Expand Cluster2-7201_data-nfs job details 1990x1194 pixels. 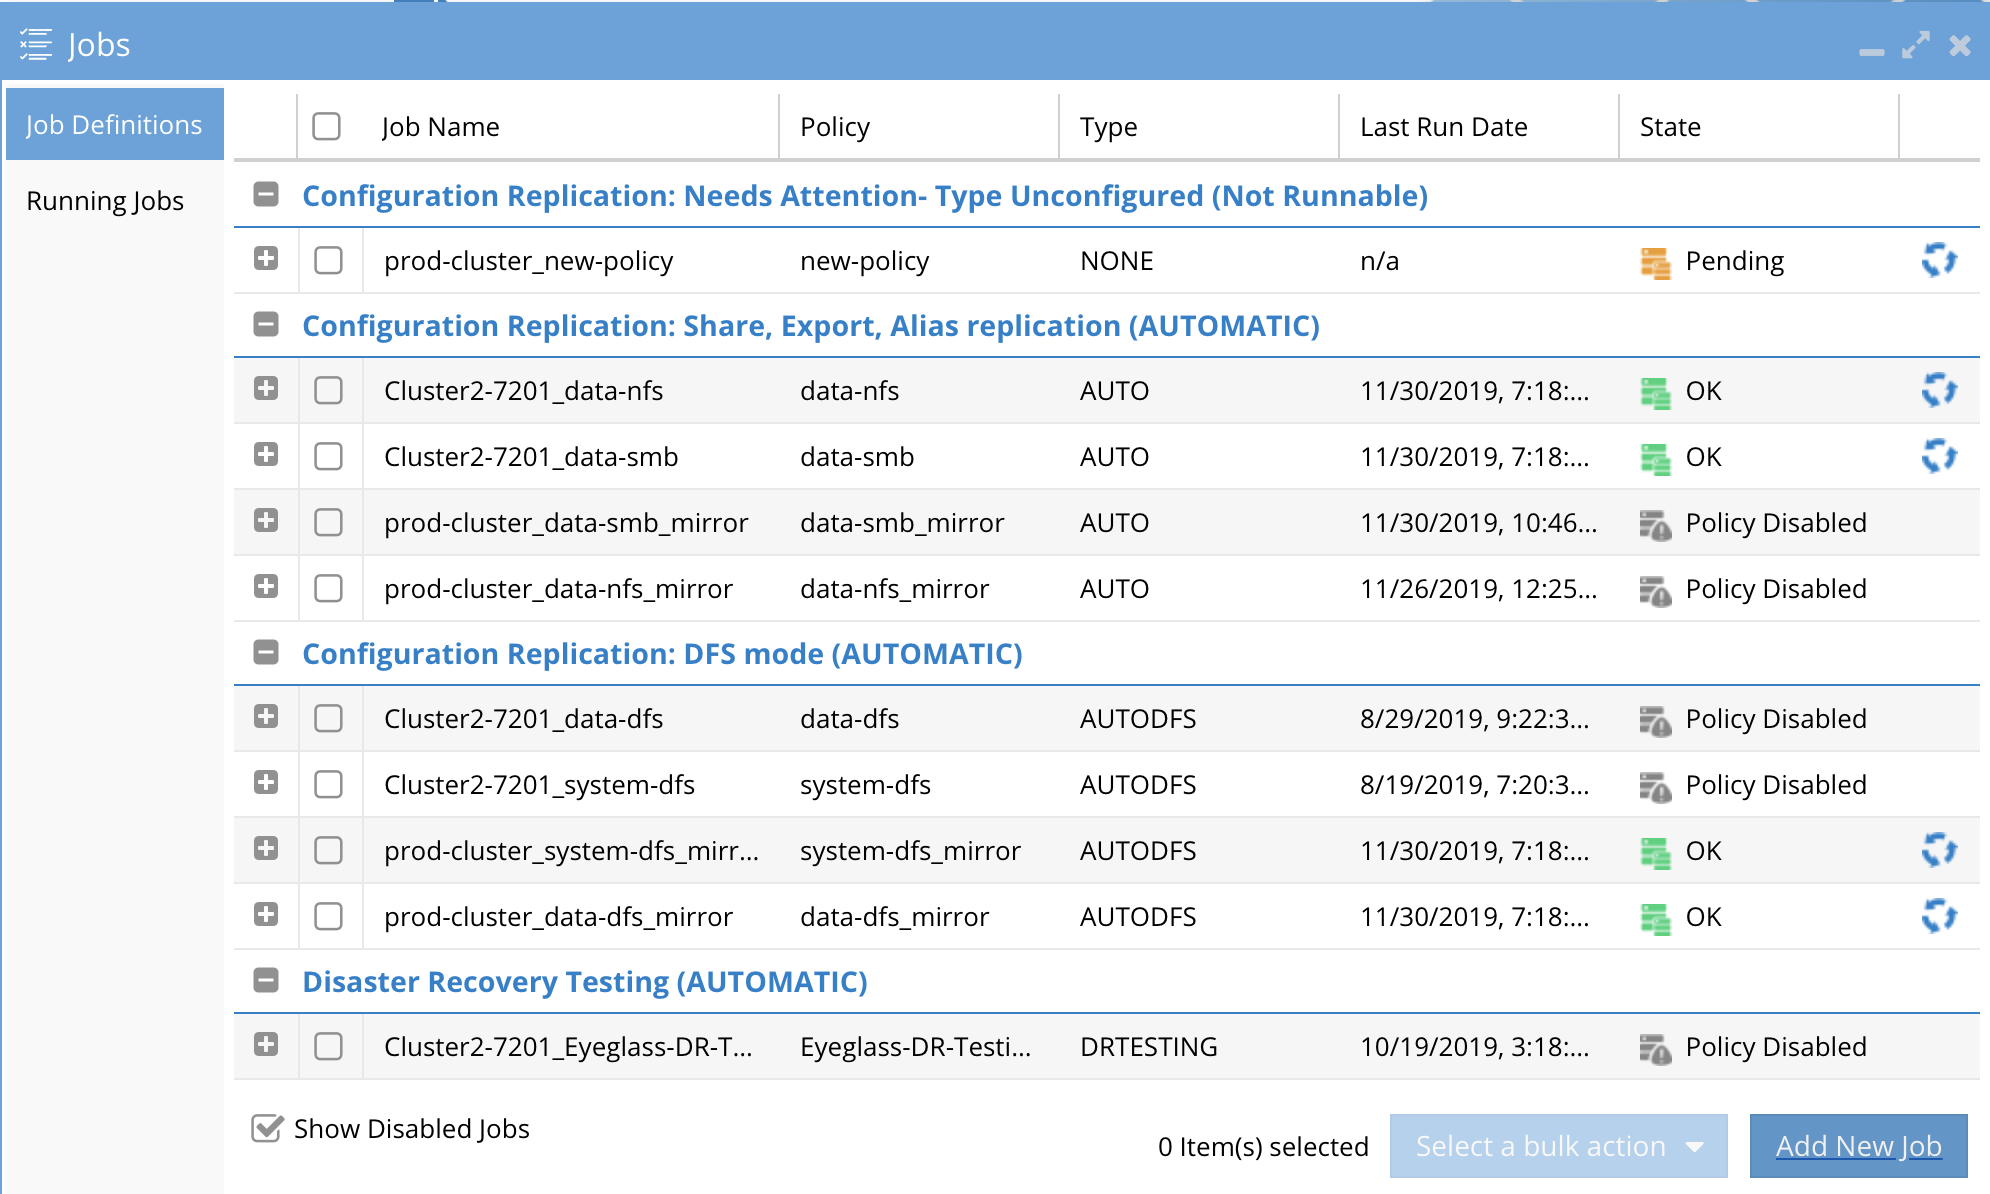coord(266,388)
